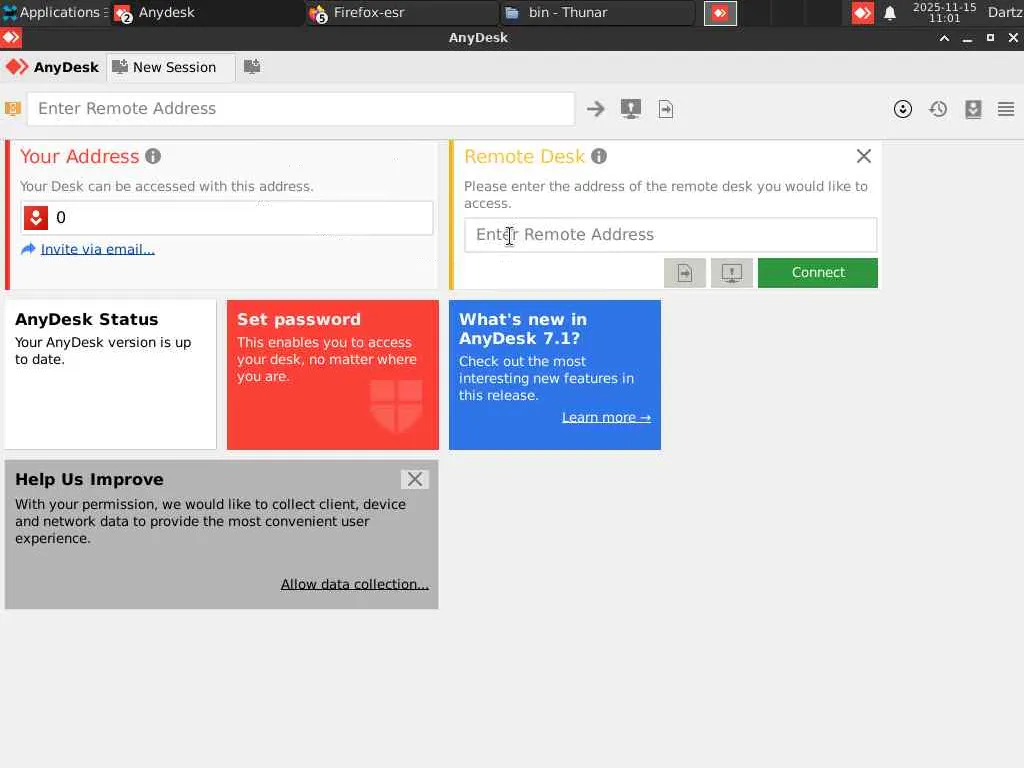The width and height of the screenshot is (1024, 768).
Task: Click the connect arrow beside the address bar
Action: point(595,109)
